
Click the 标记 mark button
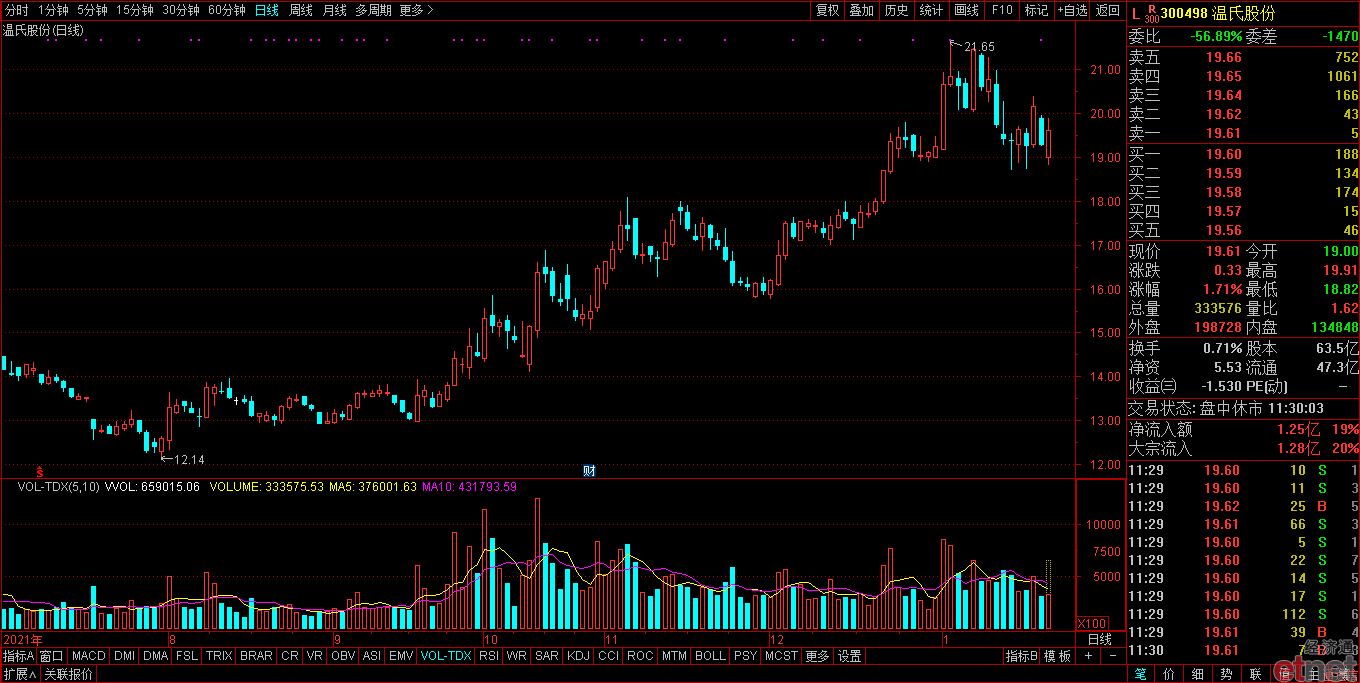1036,10
